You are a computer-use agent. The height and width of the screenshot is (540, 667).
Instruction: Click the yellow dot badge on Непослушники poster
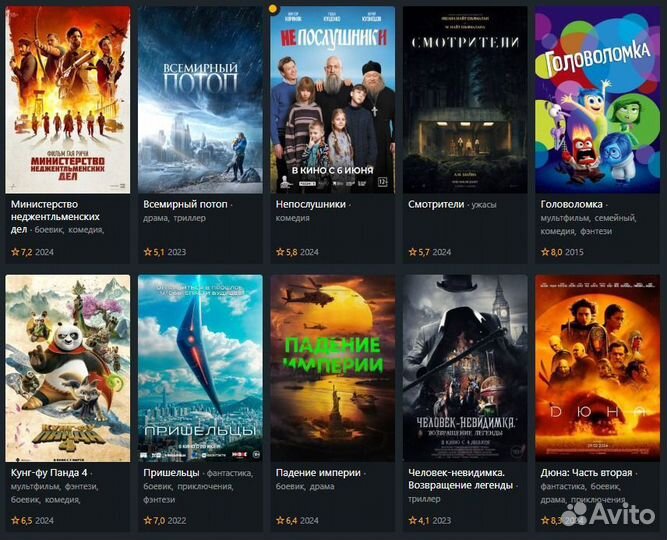[x=274, y=8]
